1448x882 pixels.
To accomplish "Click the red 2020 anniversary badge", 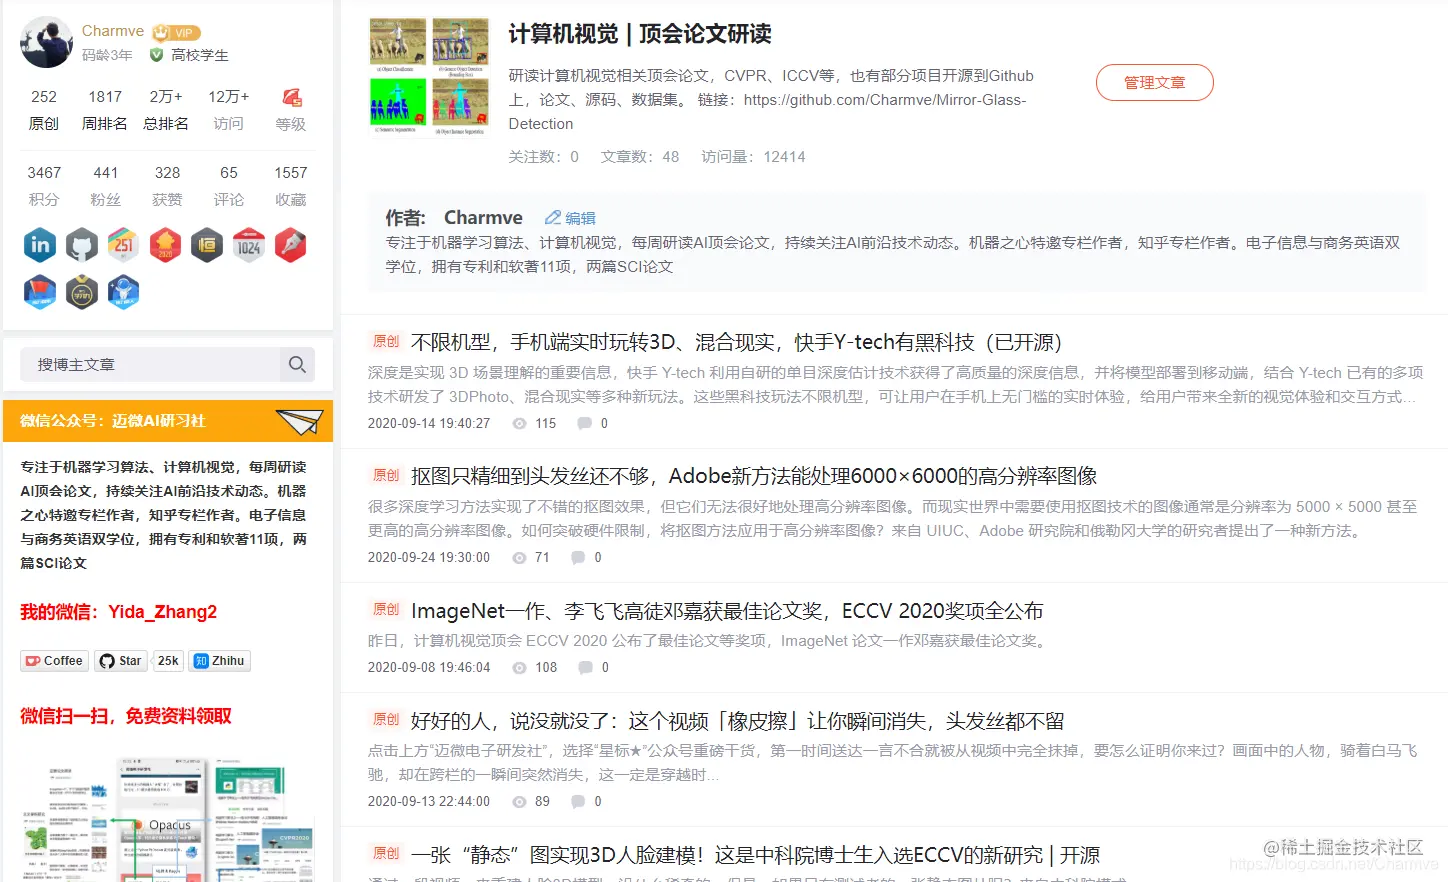I will click(x=165, y=244).
